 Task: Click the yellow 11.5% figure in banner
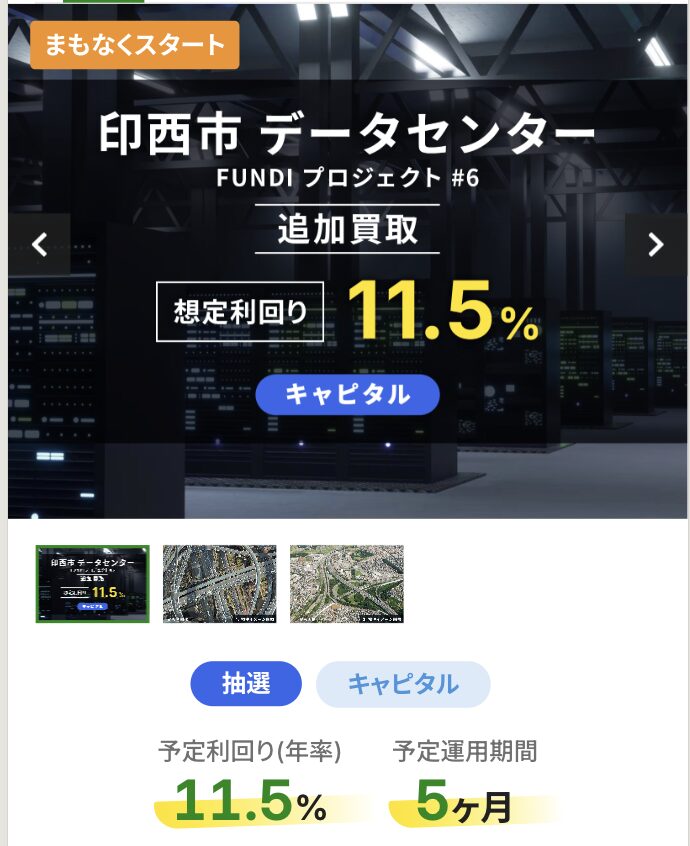click(443, 311)
